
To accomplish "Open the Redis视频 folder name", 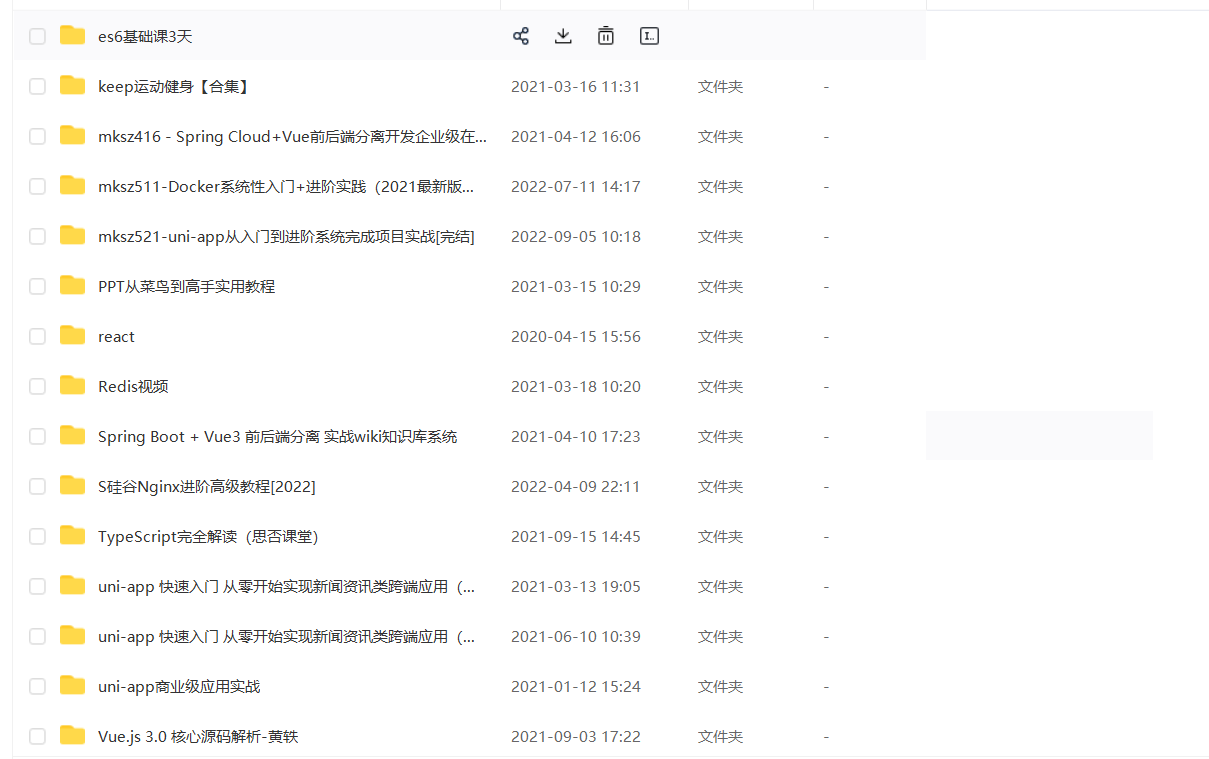I will [133, 387].
